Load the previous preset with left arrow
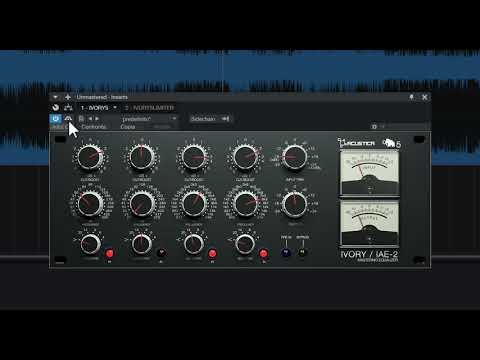The height and width of the screenshot is (360, 480). click(x=90, y=118)
